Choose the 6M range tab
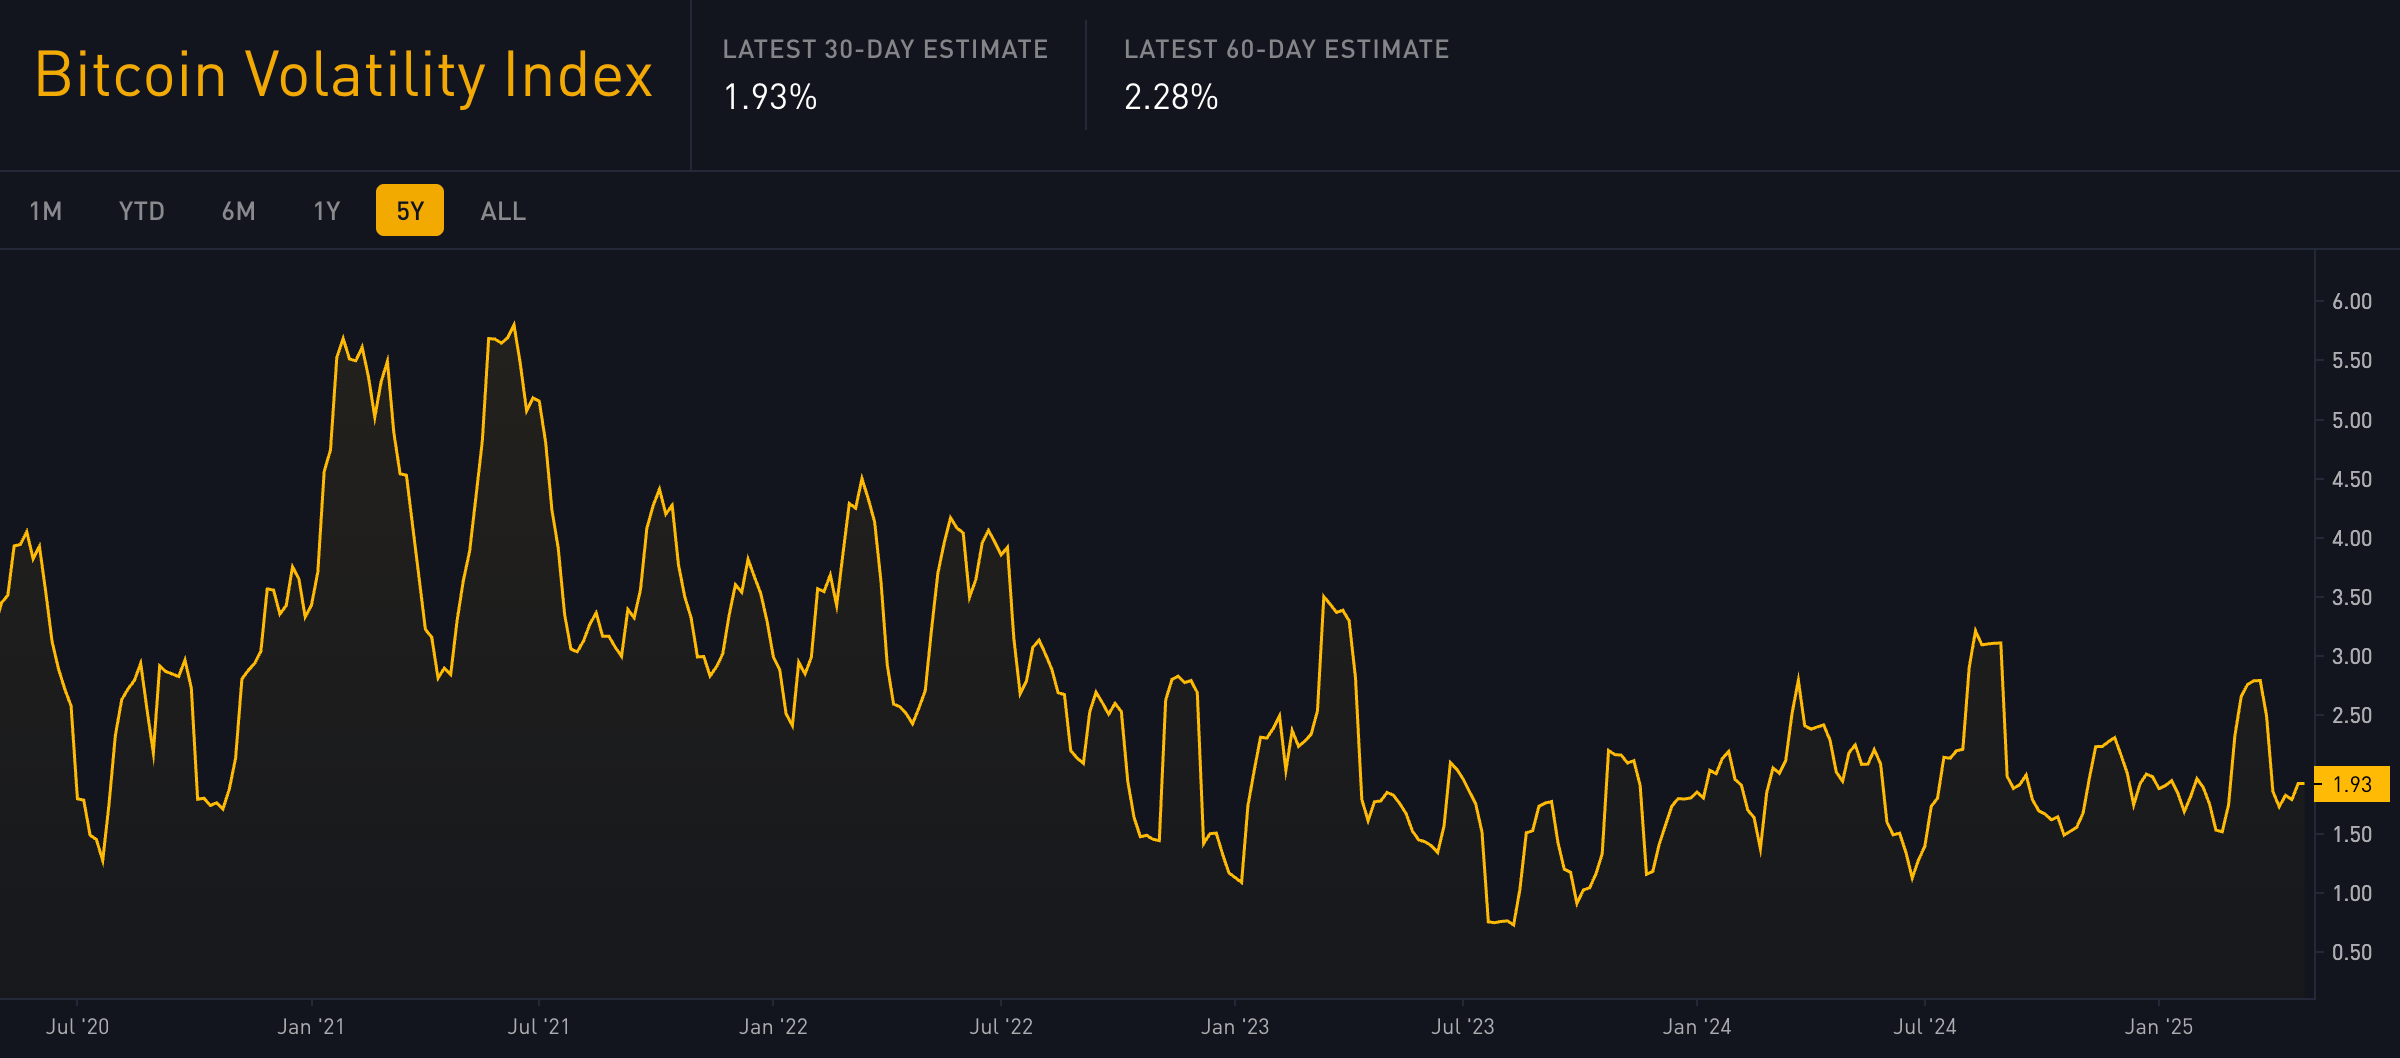 click(x=239, y=211)
